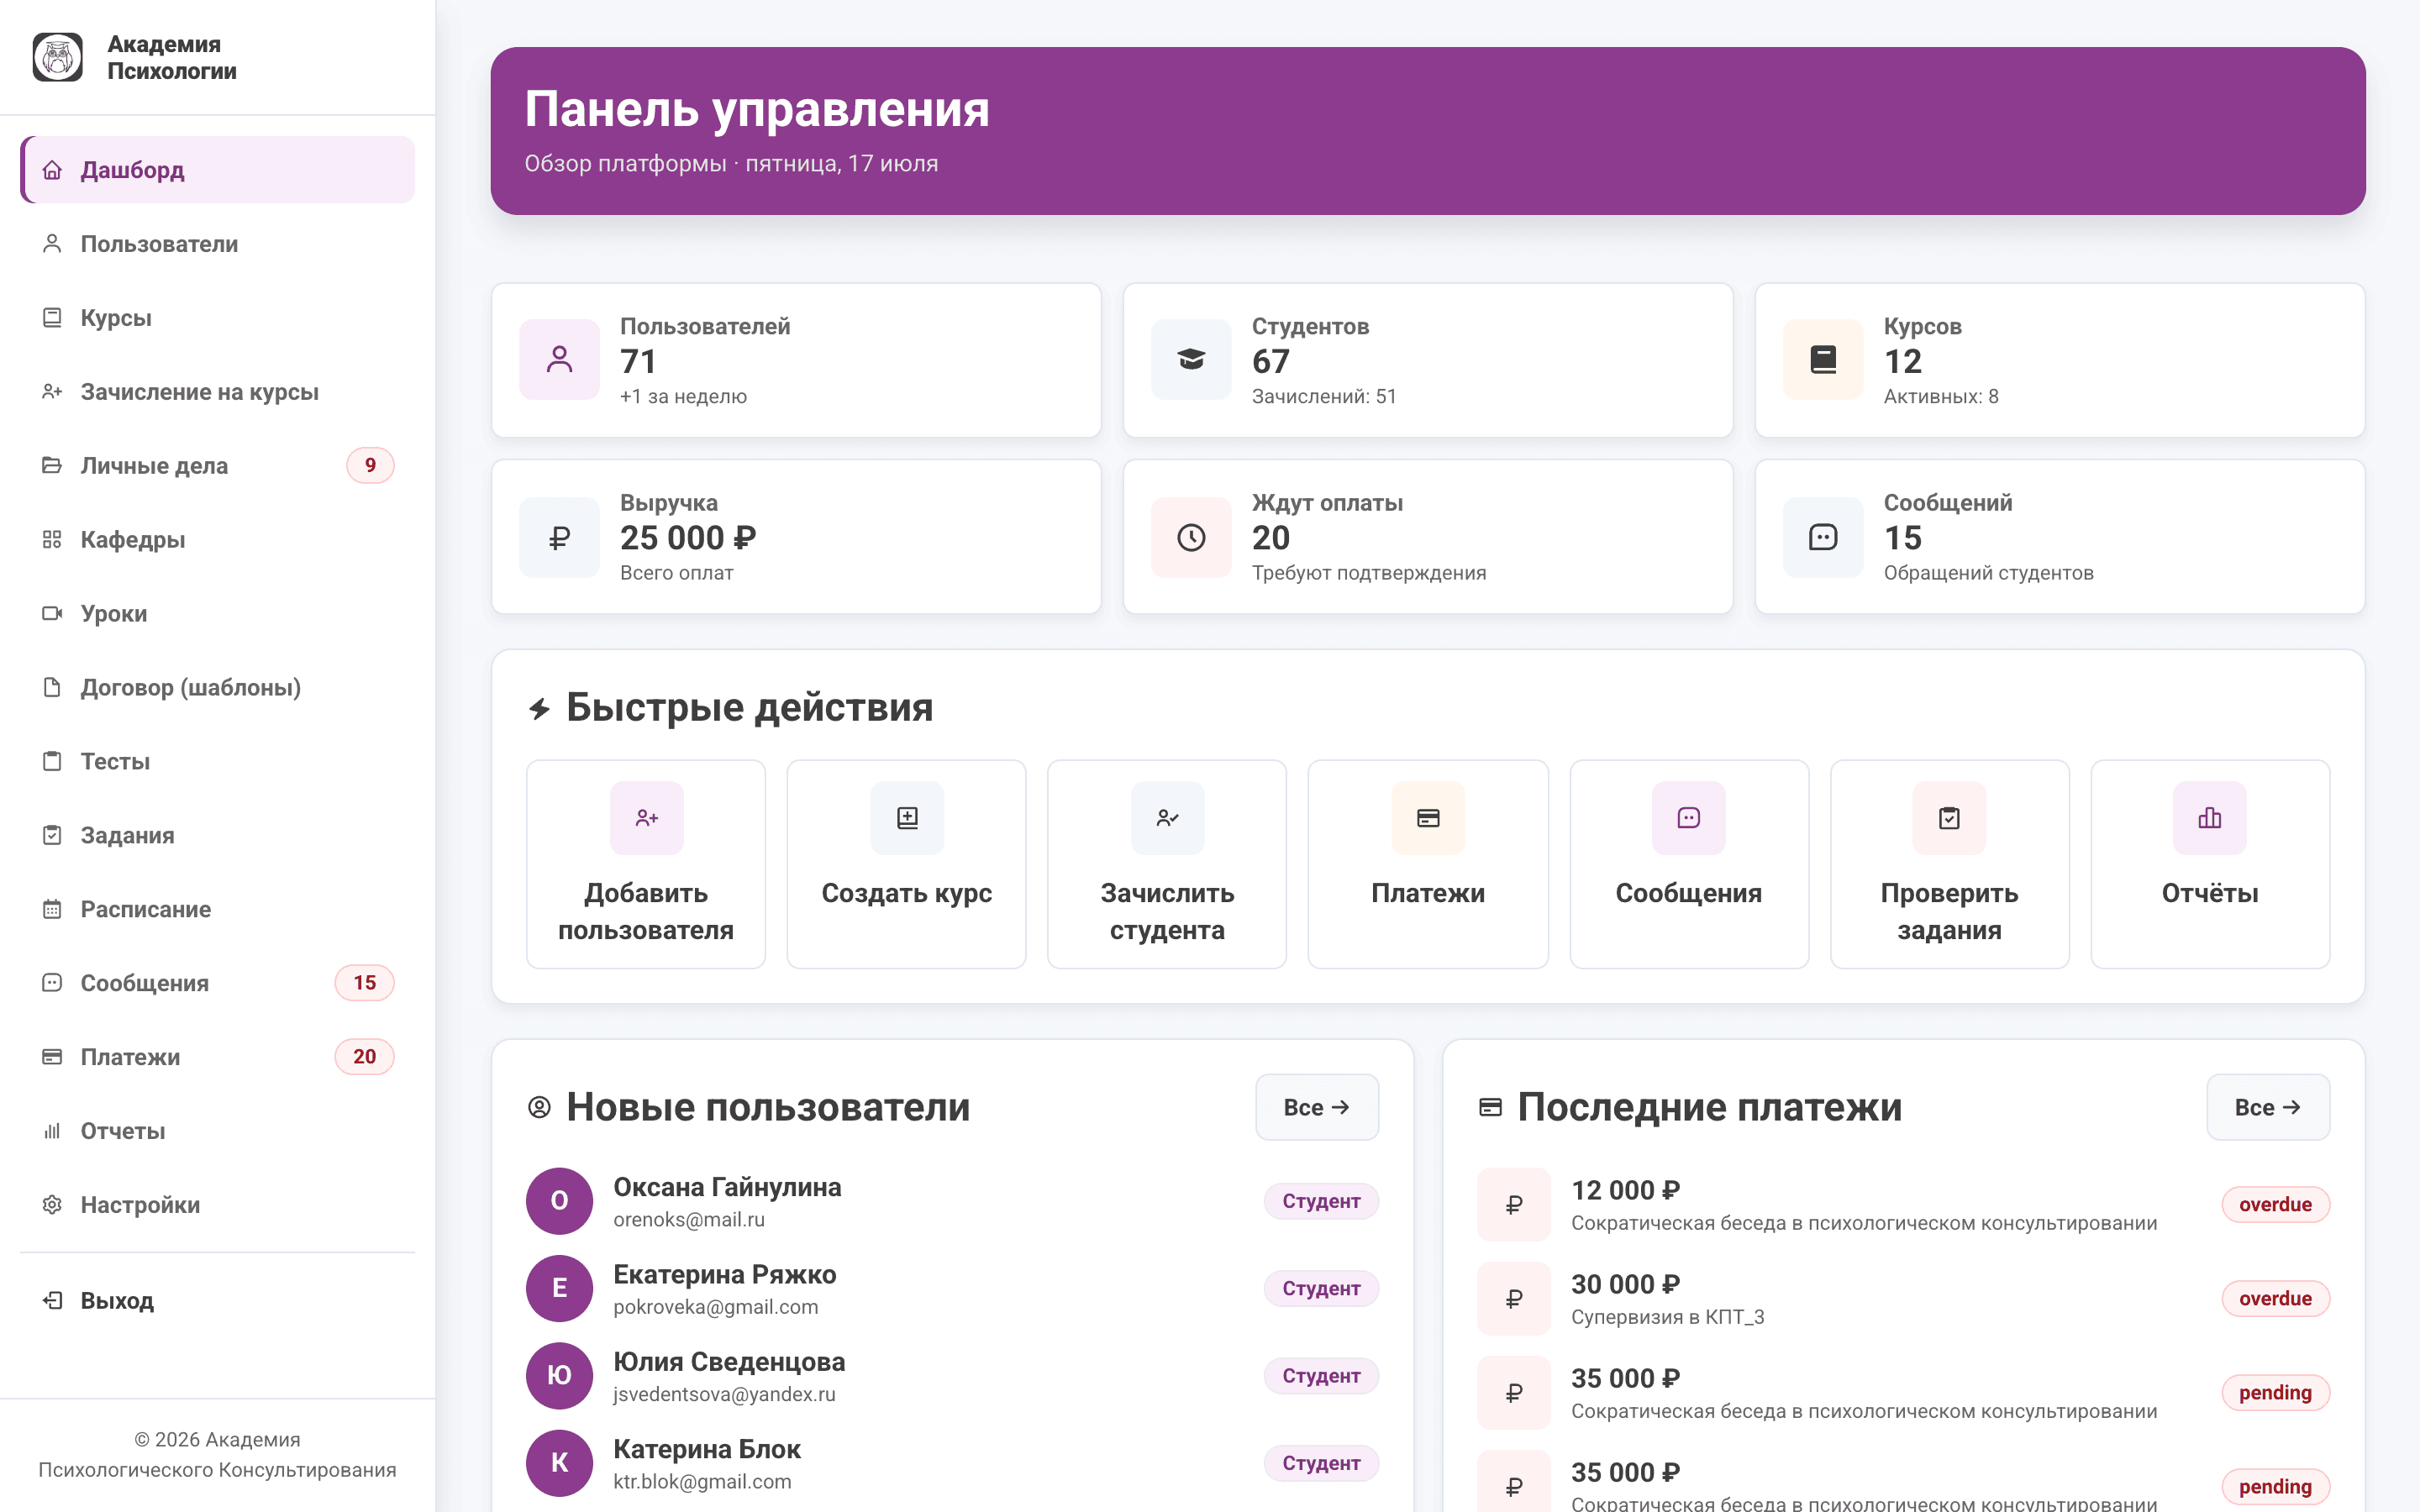The width and height of the screenshot is (2420, 1512).
Task: Click the Academy owl logo icon
Action: [58, 57]
